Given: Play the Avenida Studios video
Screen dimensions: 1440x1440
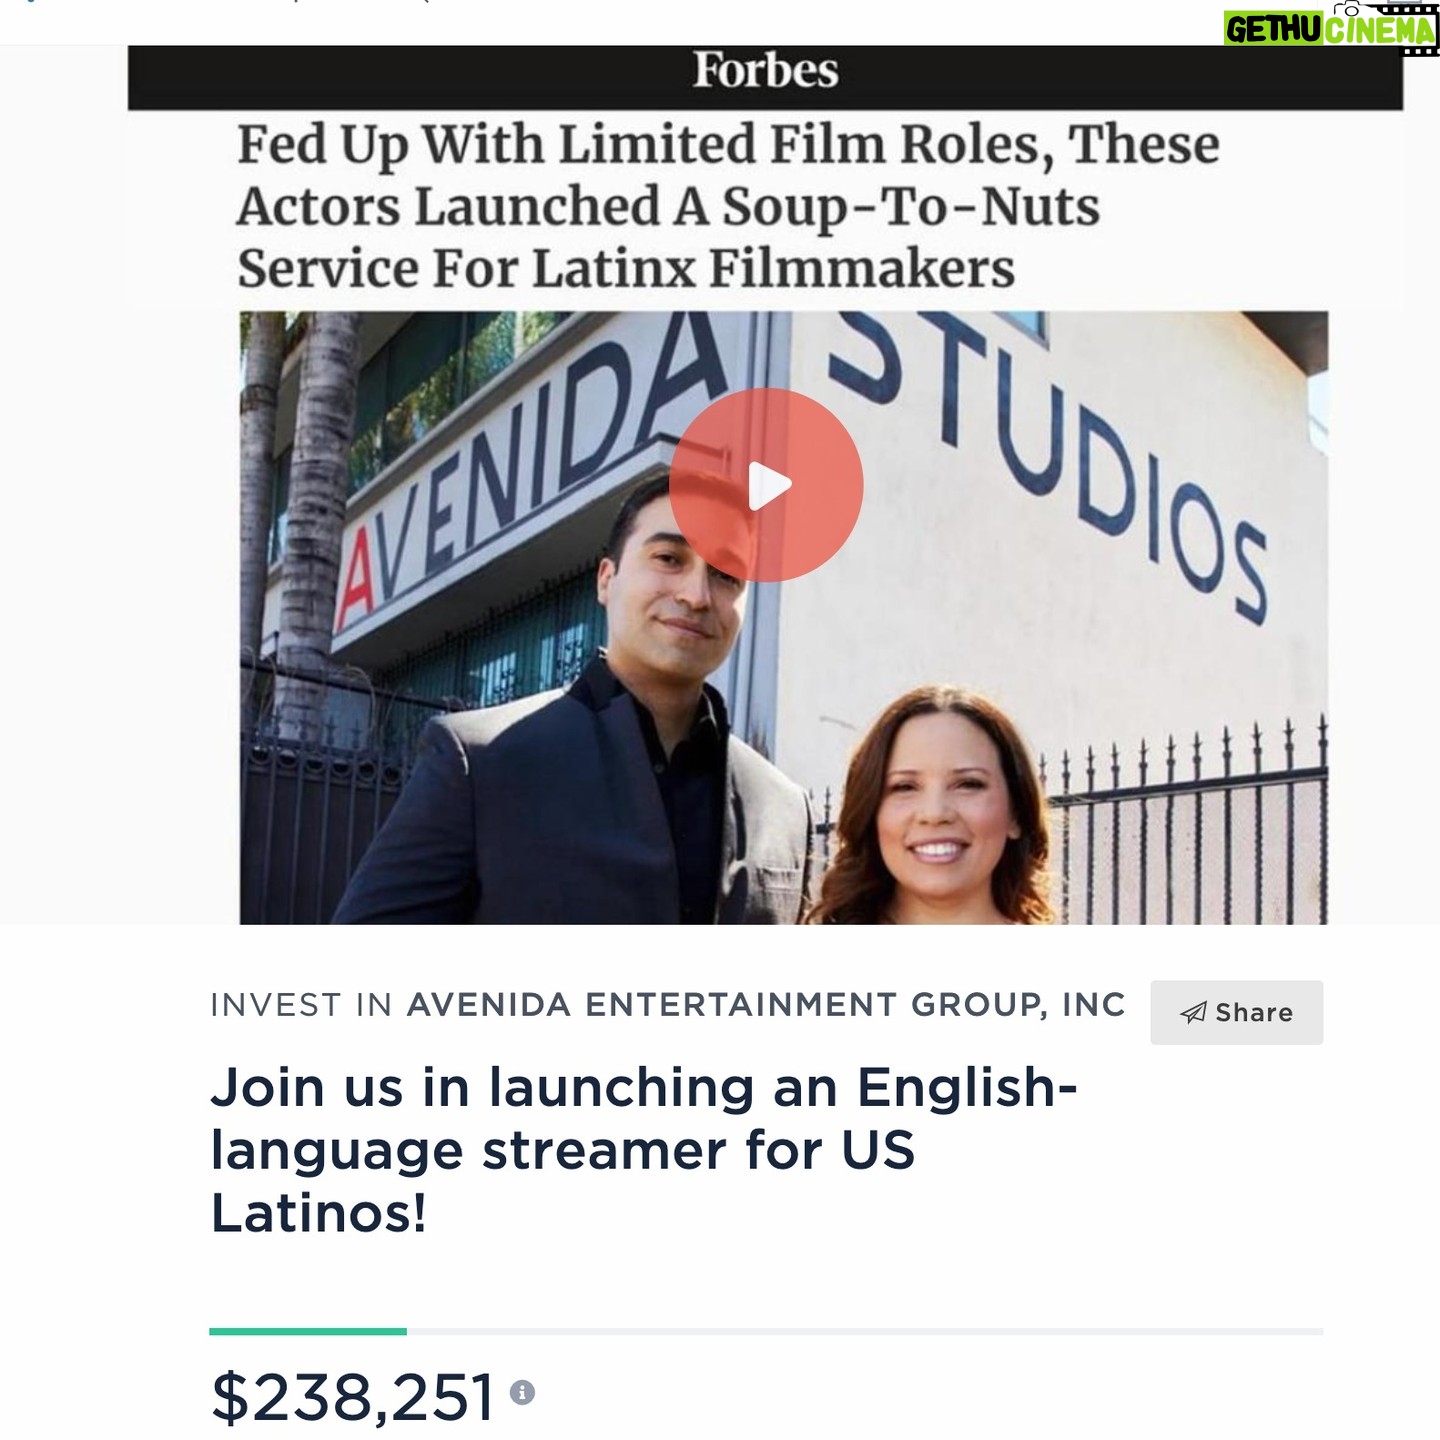Looking at the screenshot, I should coord(765,485).
